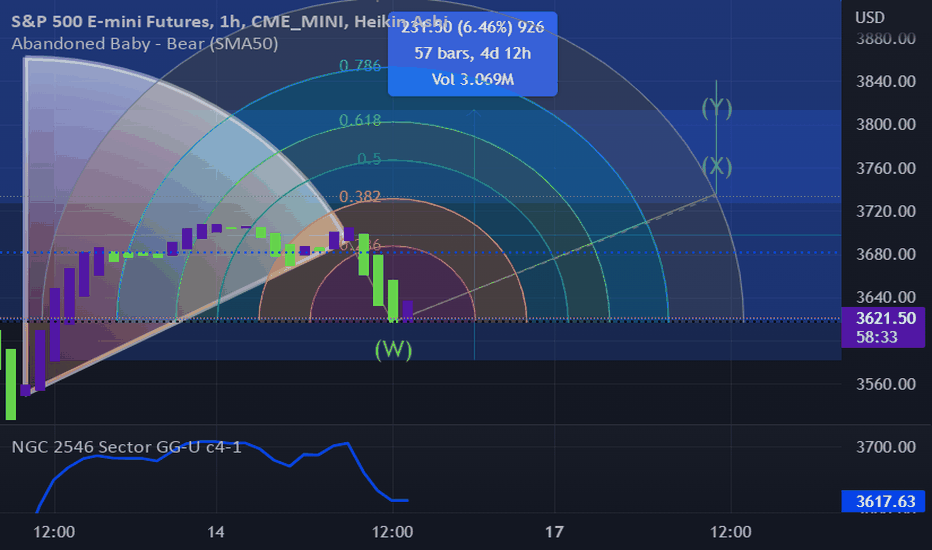This screenshot has height=550, width=932.
Task: Click the 14 date label on time axis
Action: pyautogui.click(x=216, y=532)
